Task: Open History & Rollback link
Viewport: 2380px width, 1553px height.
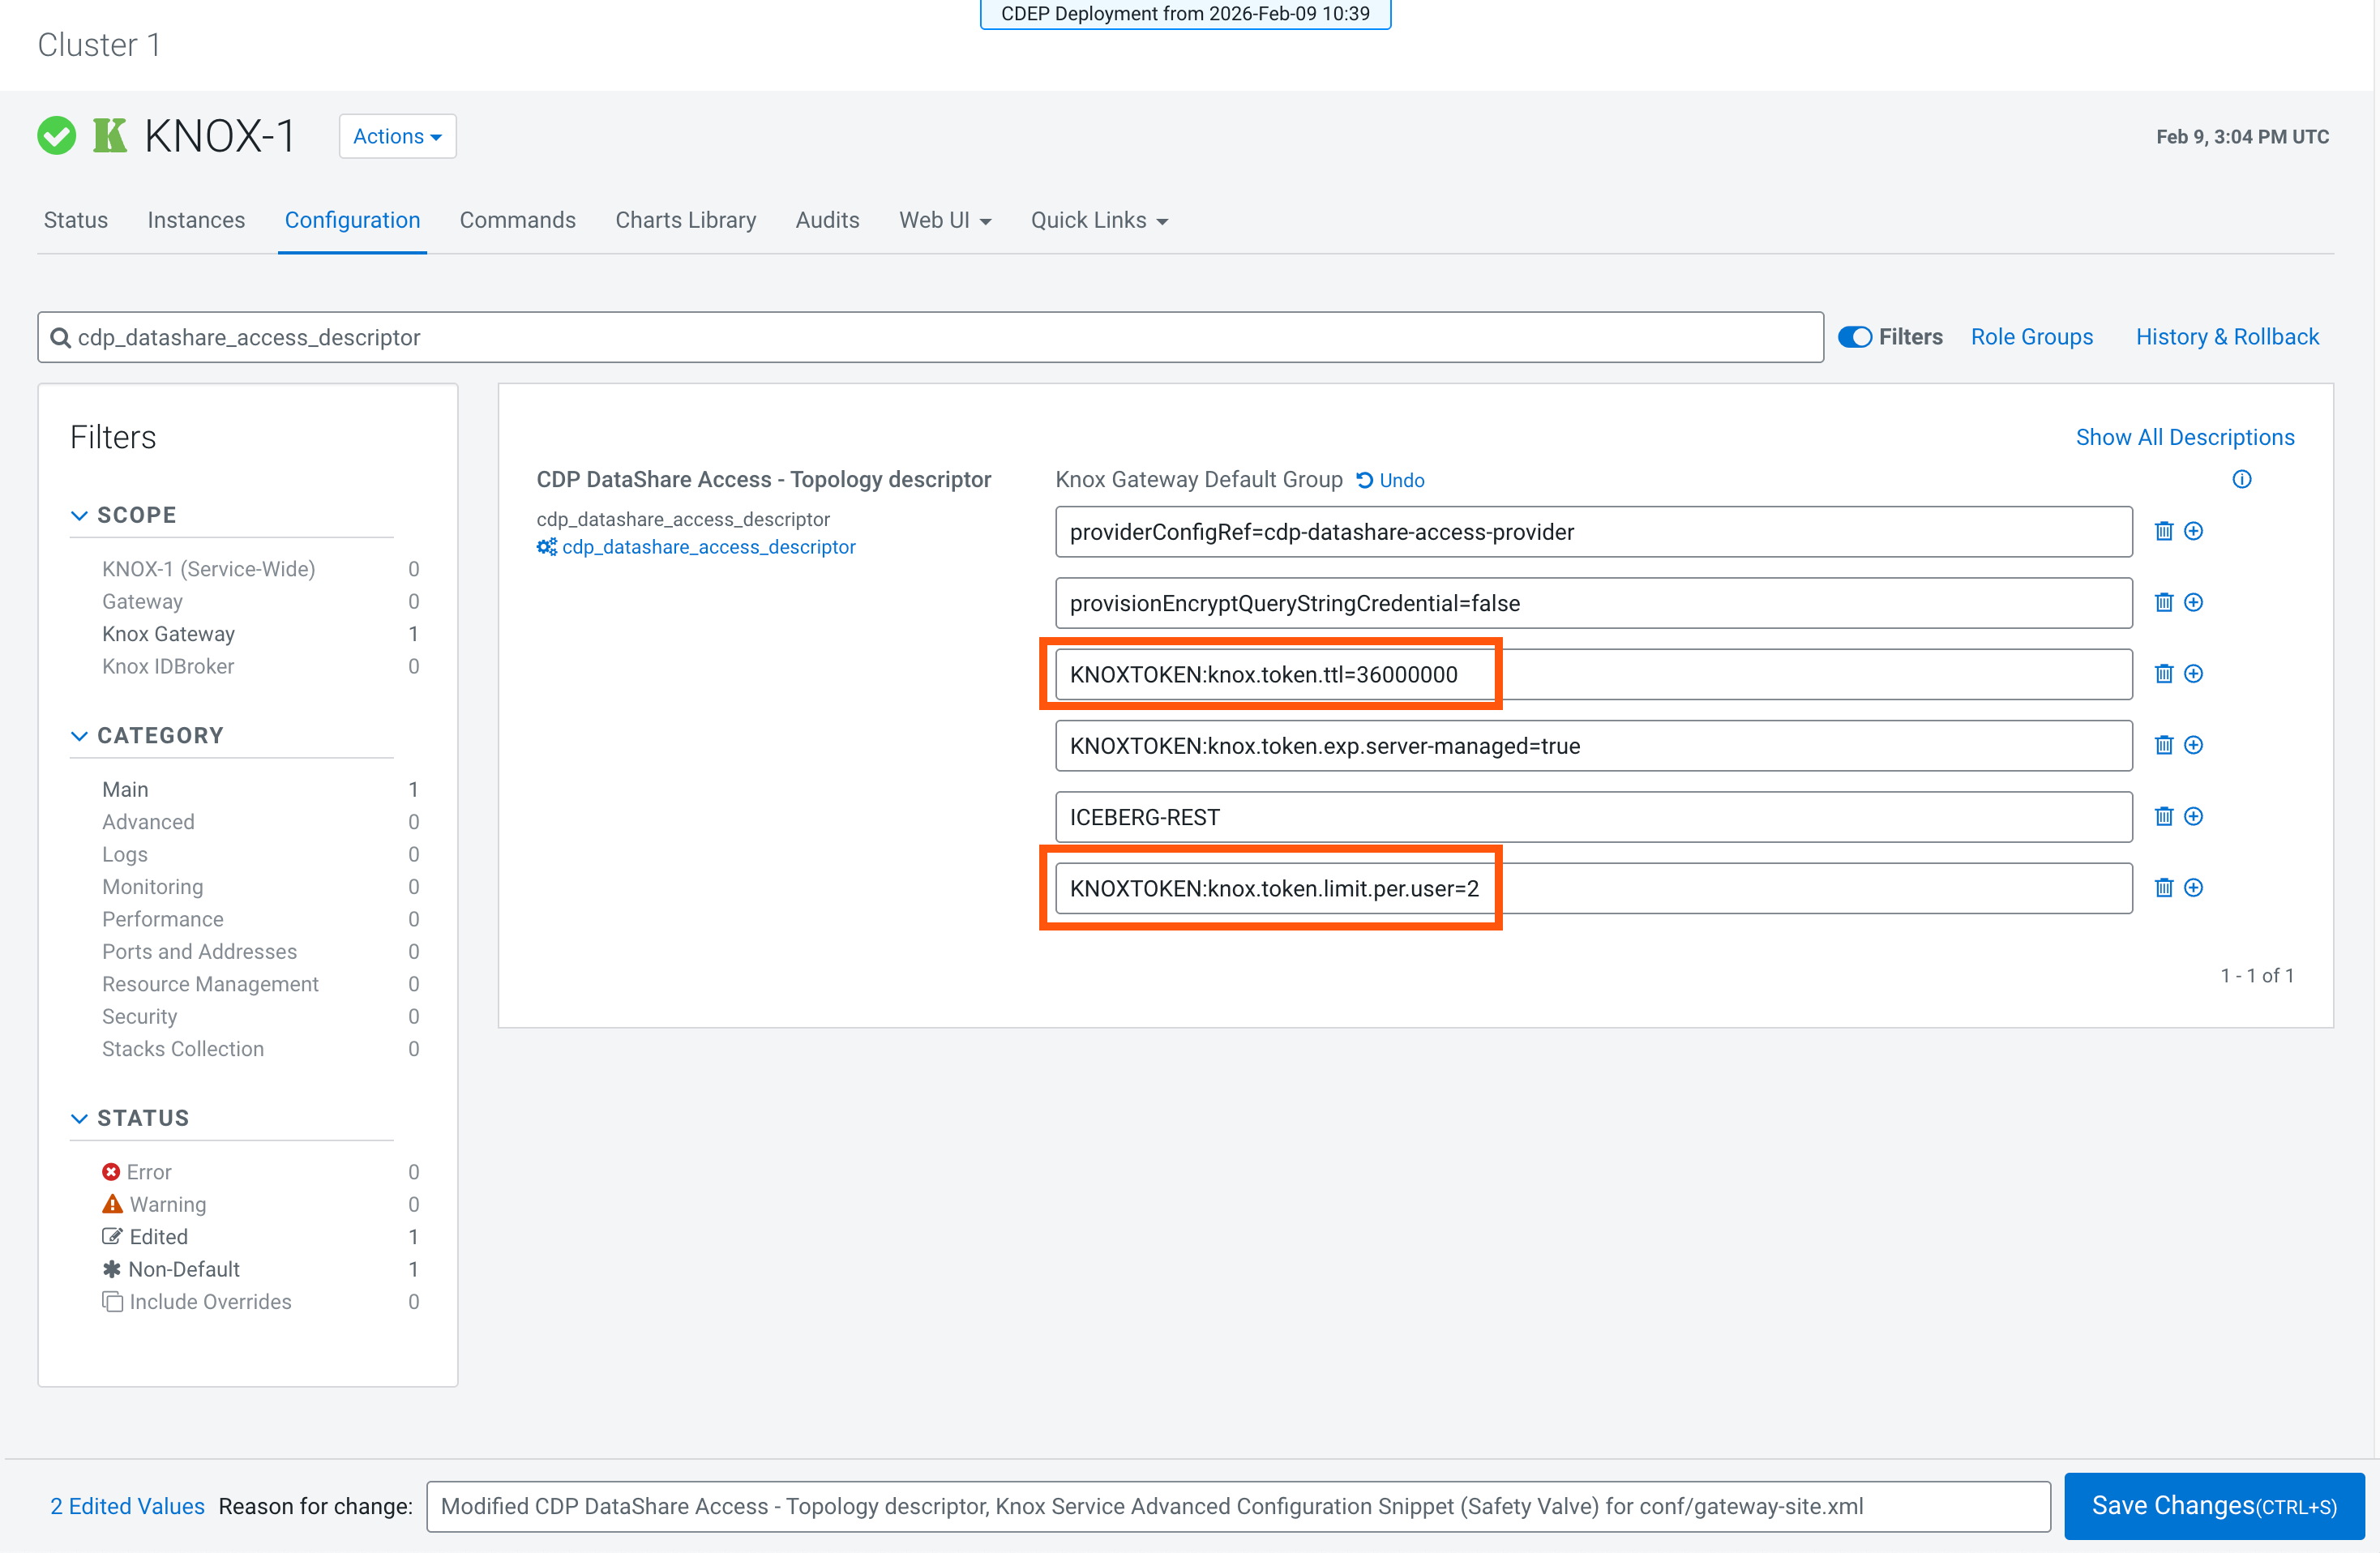Action: tap(2226, 337)
